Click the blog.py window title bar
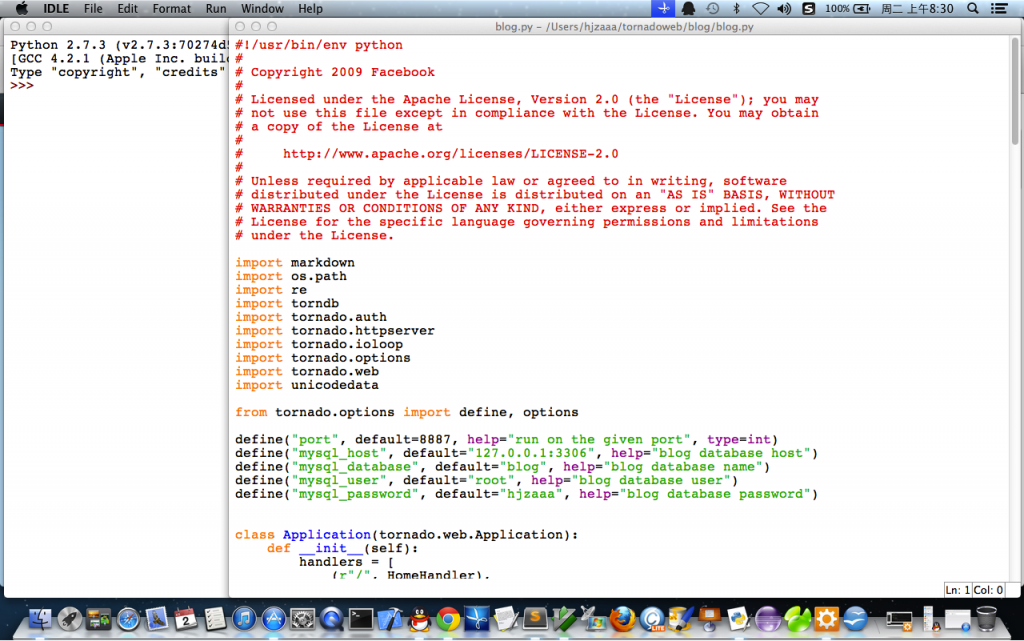 click(x=624, y=27)
